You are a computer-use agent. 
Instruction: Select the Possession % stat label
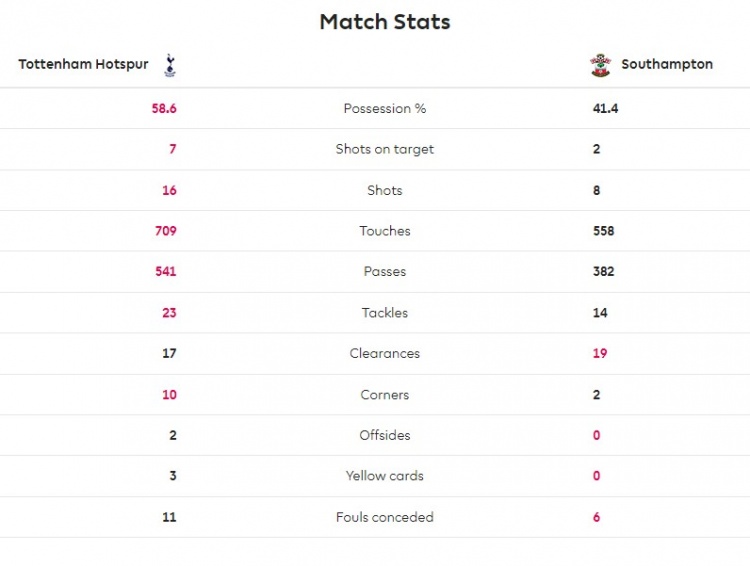385,108
